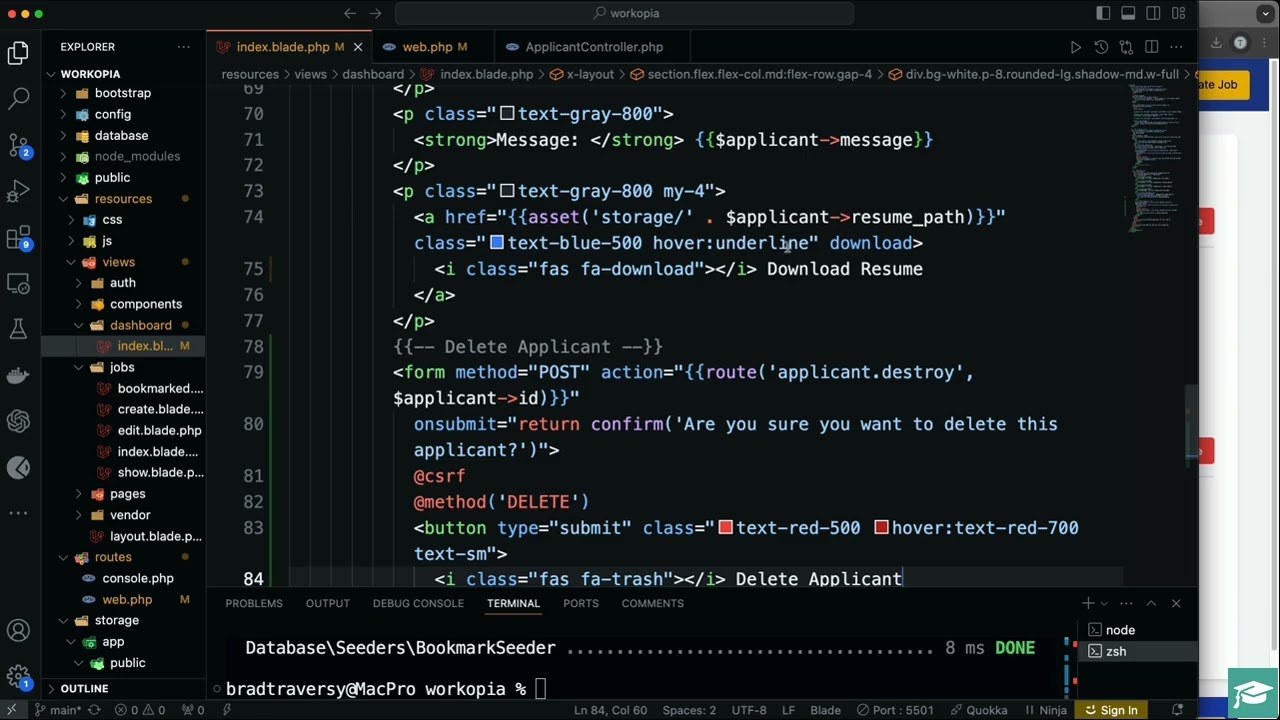1280x720 pixels.
Task: Open the PORTS panel tab
Action: click(x=581, y=603)
